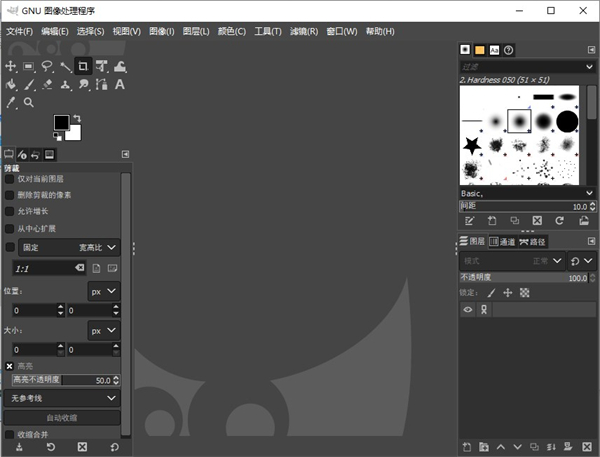Open the px unit dropdown for 位置
The image size is (600, 457).
[x=103, y=291]
